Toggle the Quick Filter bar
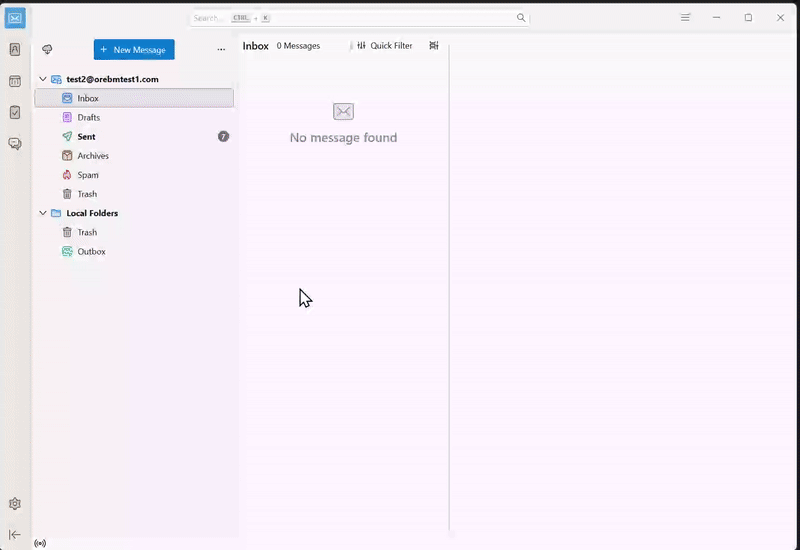The width and height of the screenshot is (800, 550). [385, 45]
